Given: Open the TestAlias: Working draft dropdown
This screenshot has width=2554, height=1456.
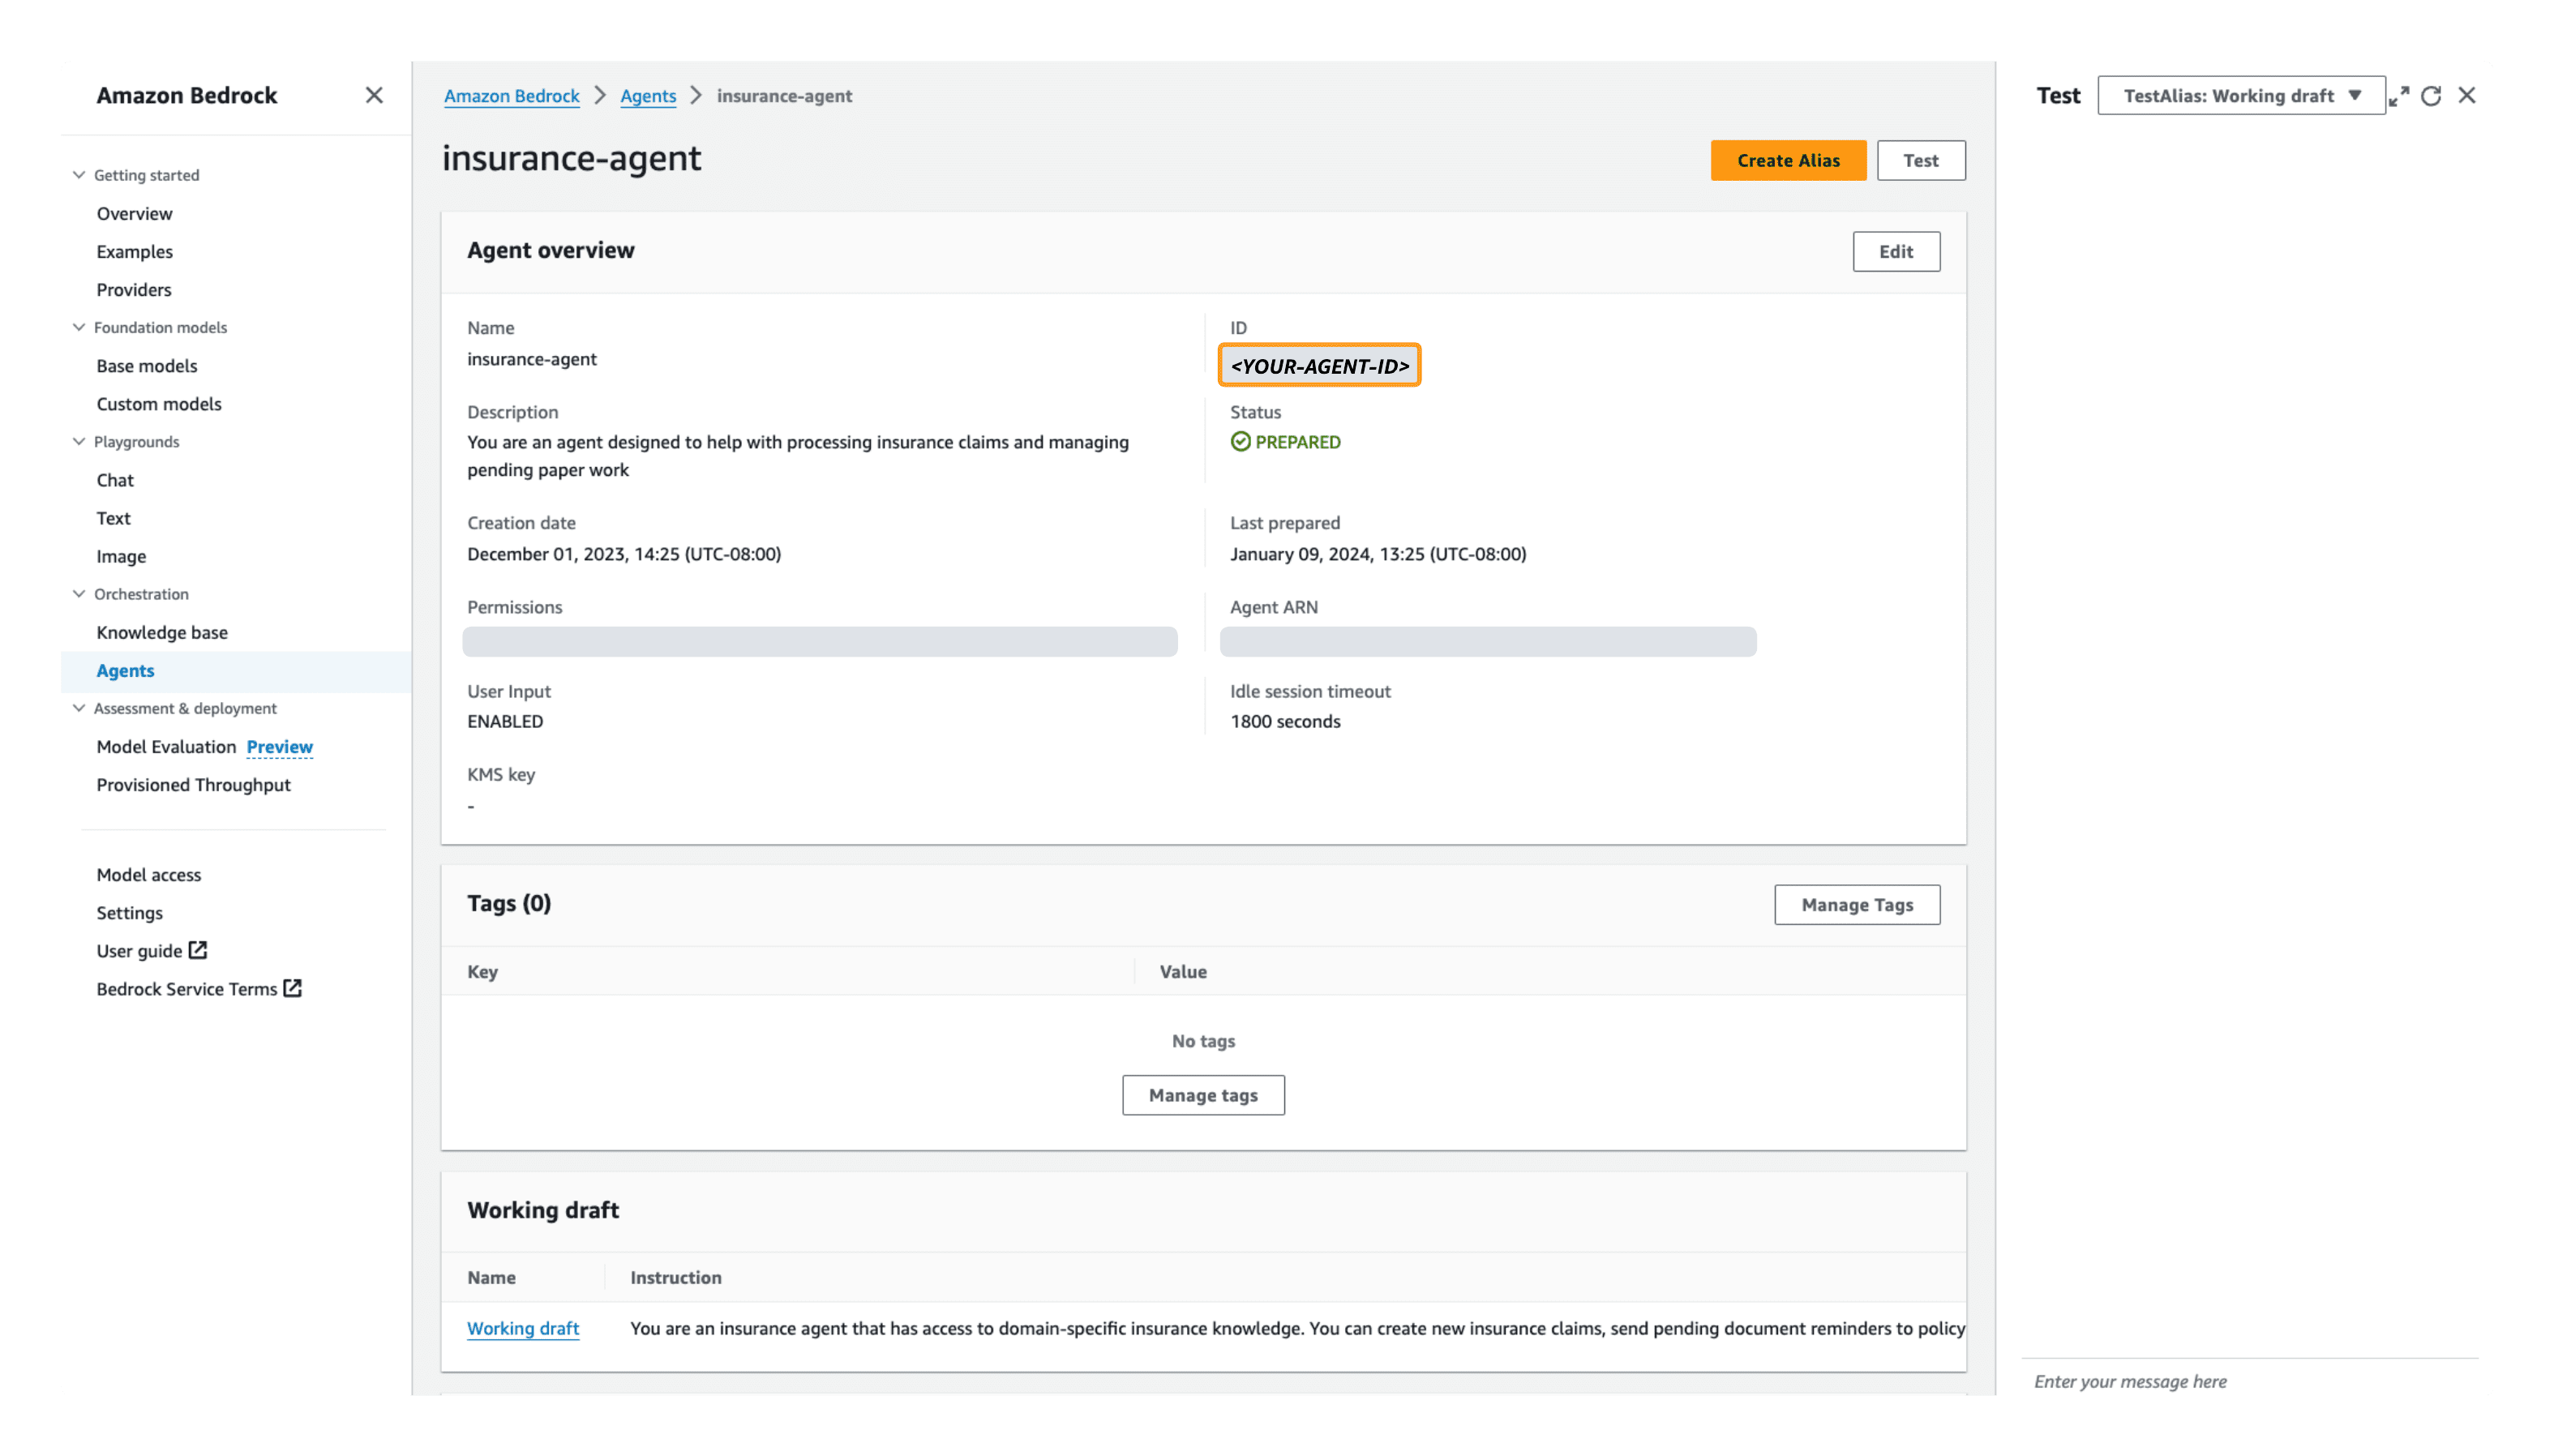Looking at the screenshot, I should click(2240, 96).
